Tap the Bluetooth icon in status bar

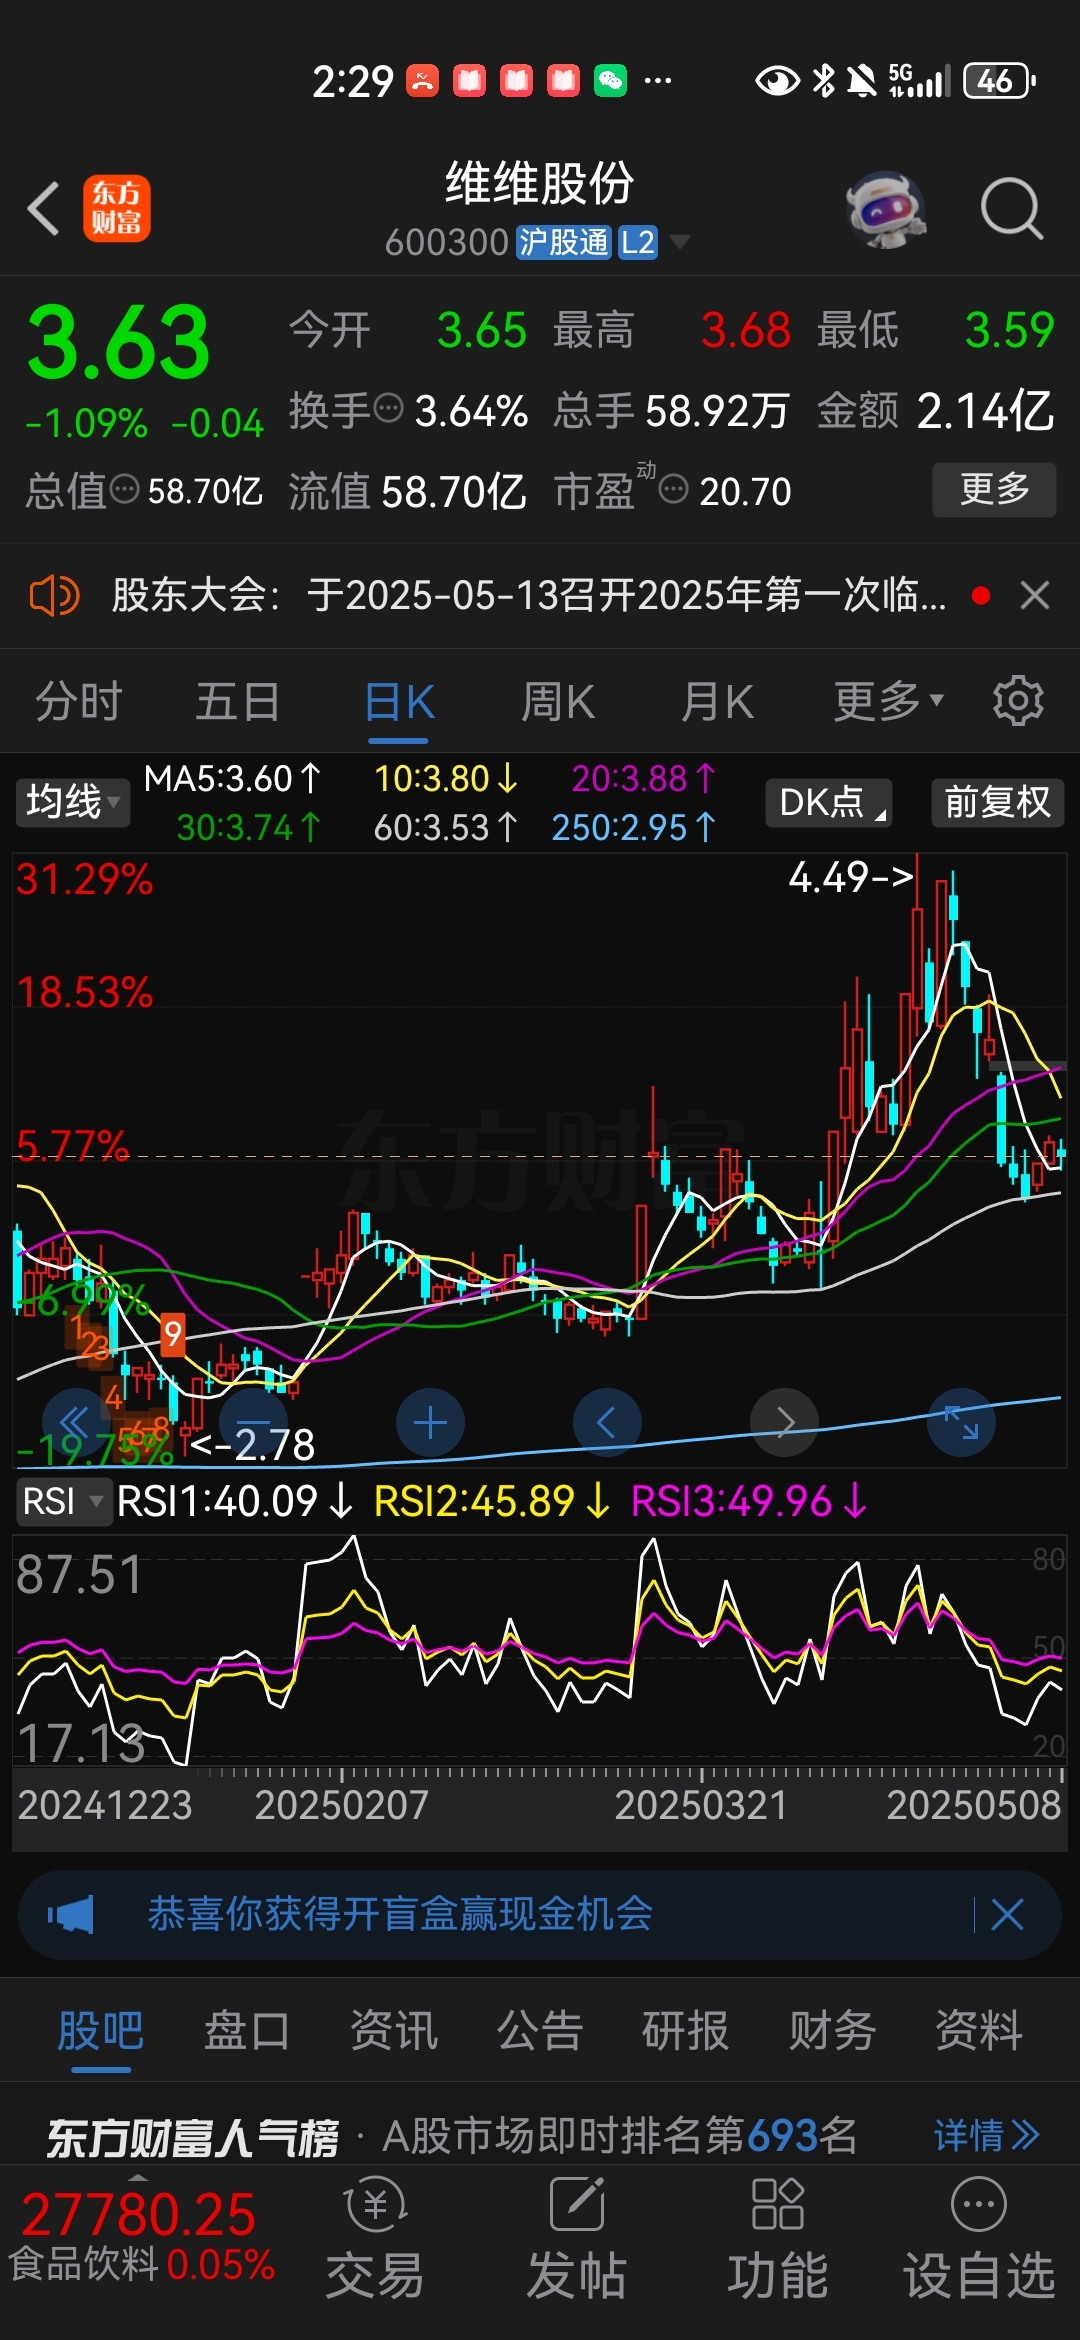823,81
